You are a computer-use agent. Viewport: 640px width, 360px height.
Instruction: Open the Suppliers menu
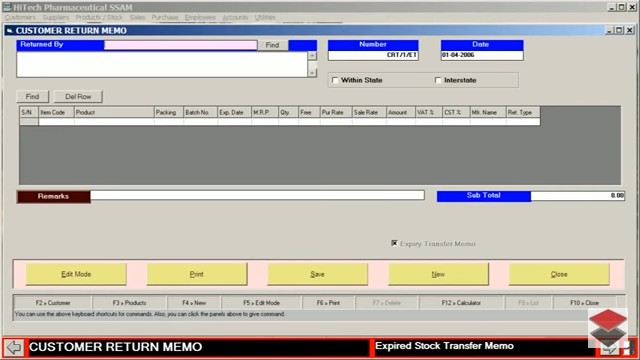(x=56, y=17)
